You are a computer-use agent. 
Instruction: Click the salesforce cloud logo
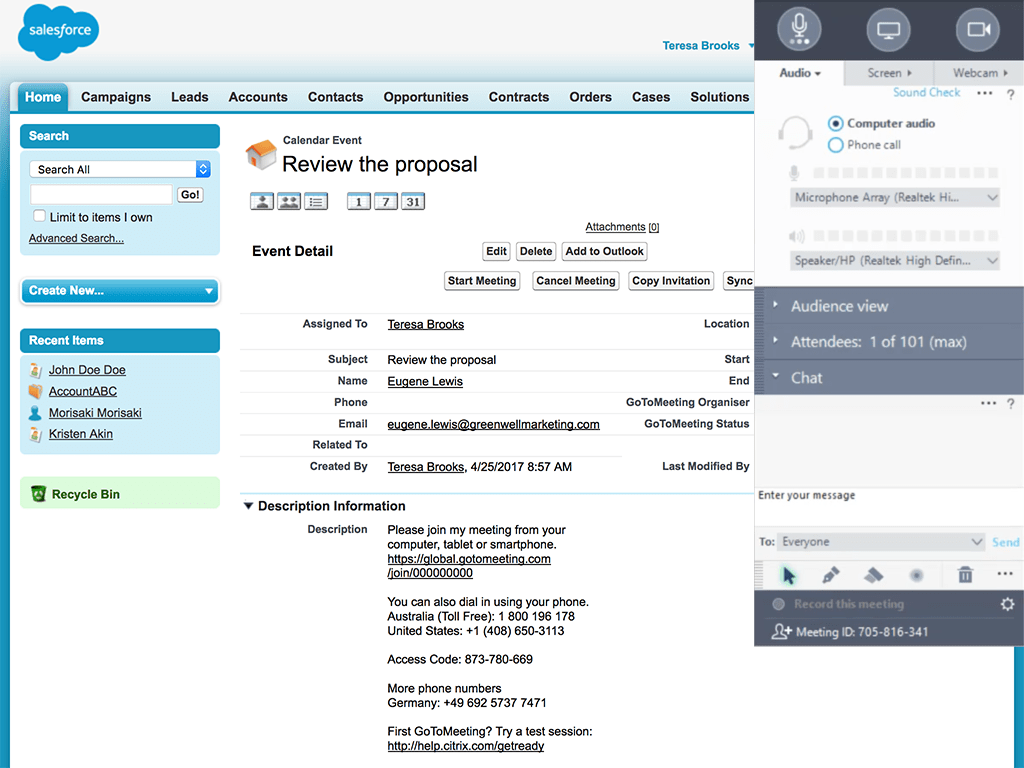(59, 31)
